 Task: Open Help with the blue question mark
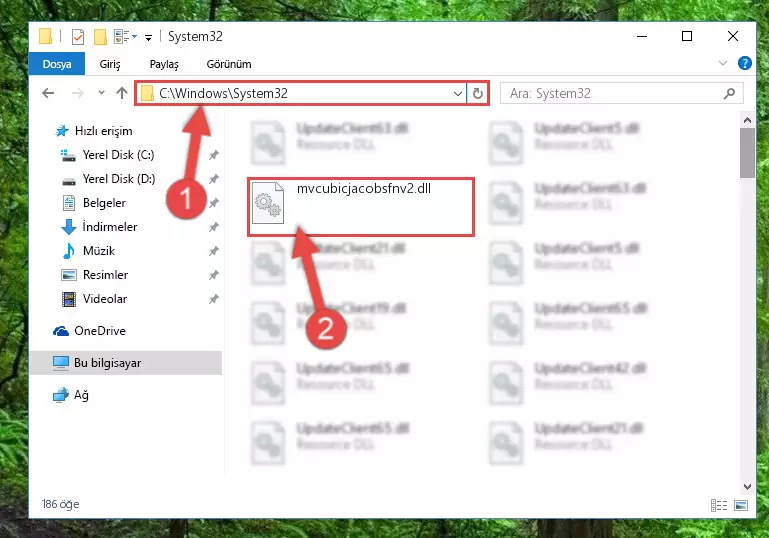[x=744, y=63]
